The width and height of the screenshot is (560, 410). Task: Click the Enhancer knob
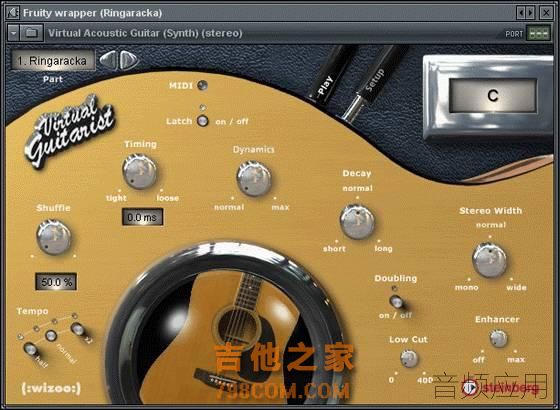499,338
